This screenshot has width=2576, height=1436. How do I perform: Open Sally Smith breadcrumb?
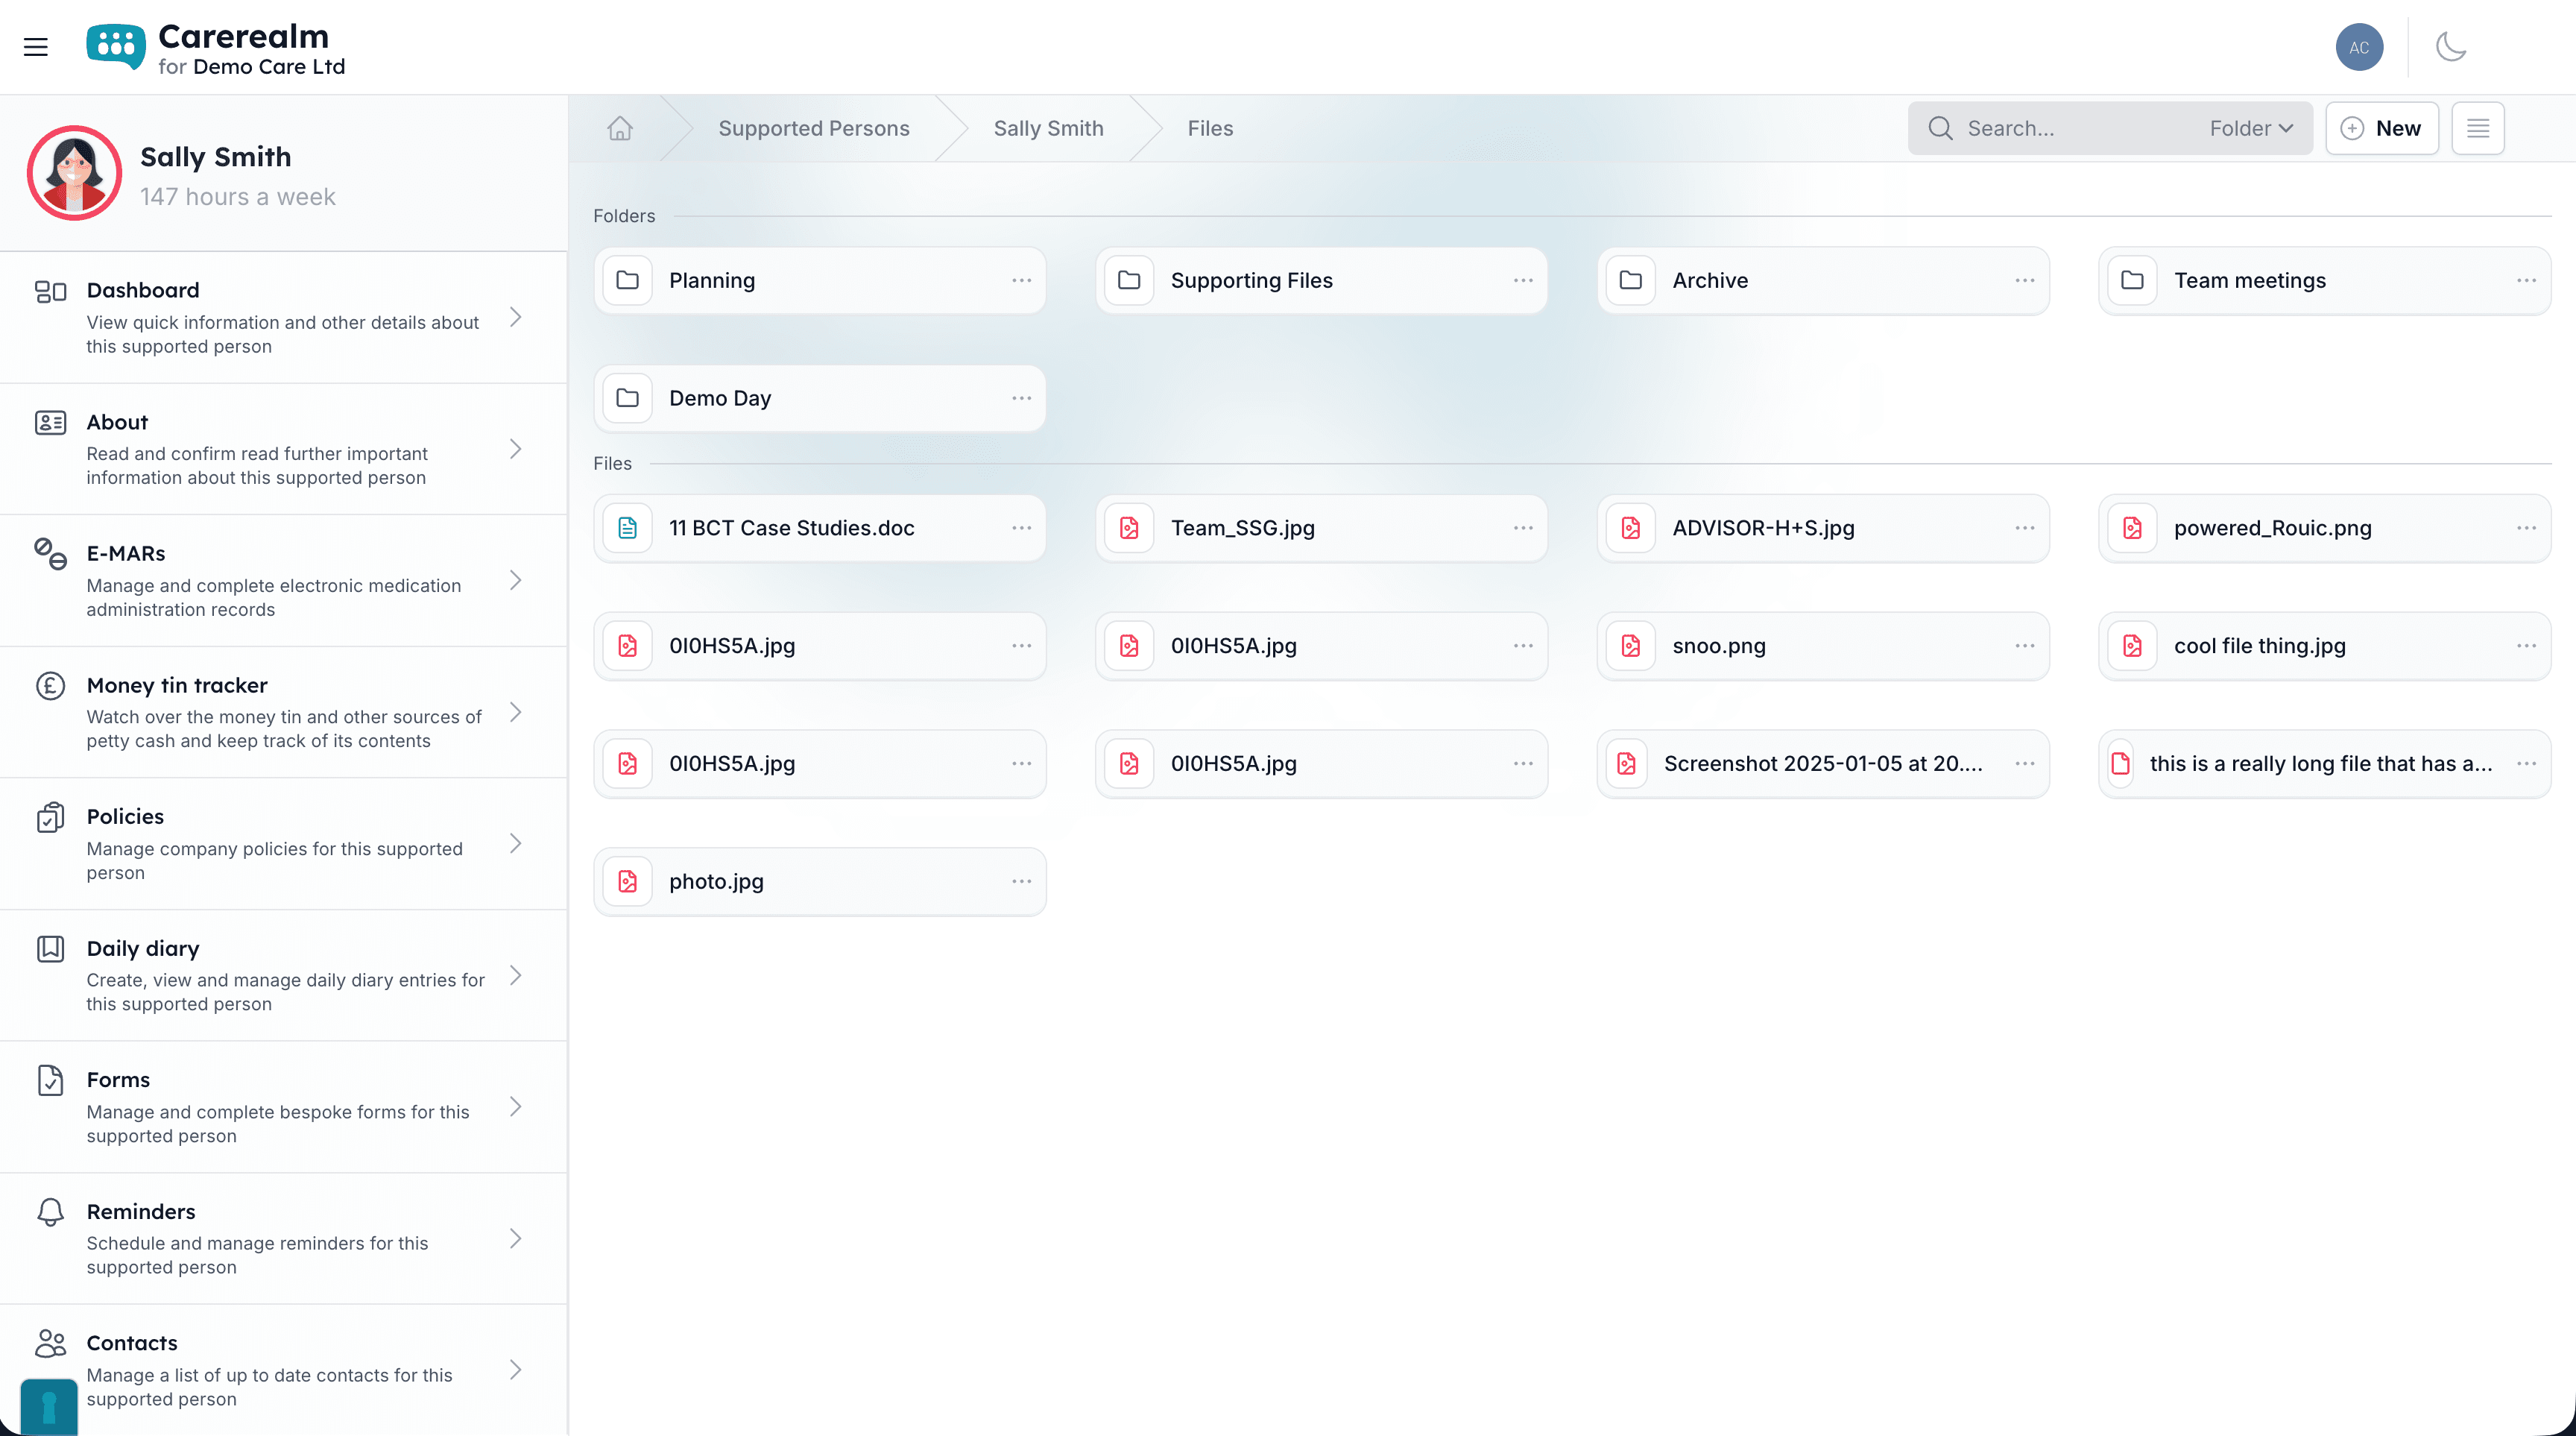[1048, 128]
